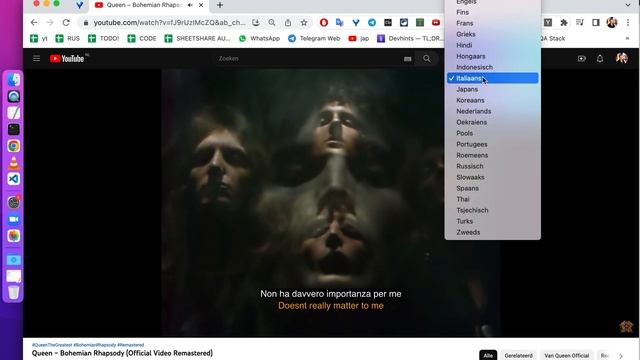
Task: Open the media controls playlist icon
Action: click(x=580, y=23)
